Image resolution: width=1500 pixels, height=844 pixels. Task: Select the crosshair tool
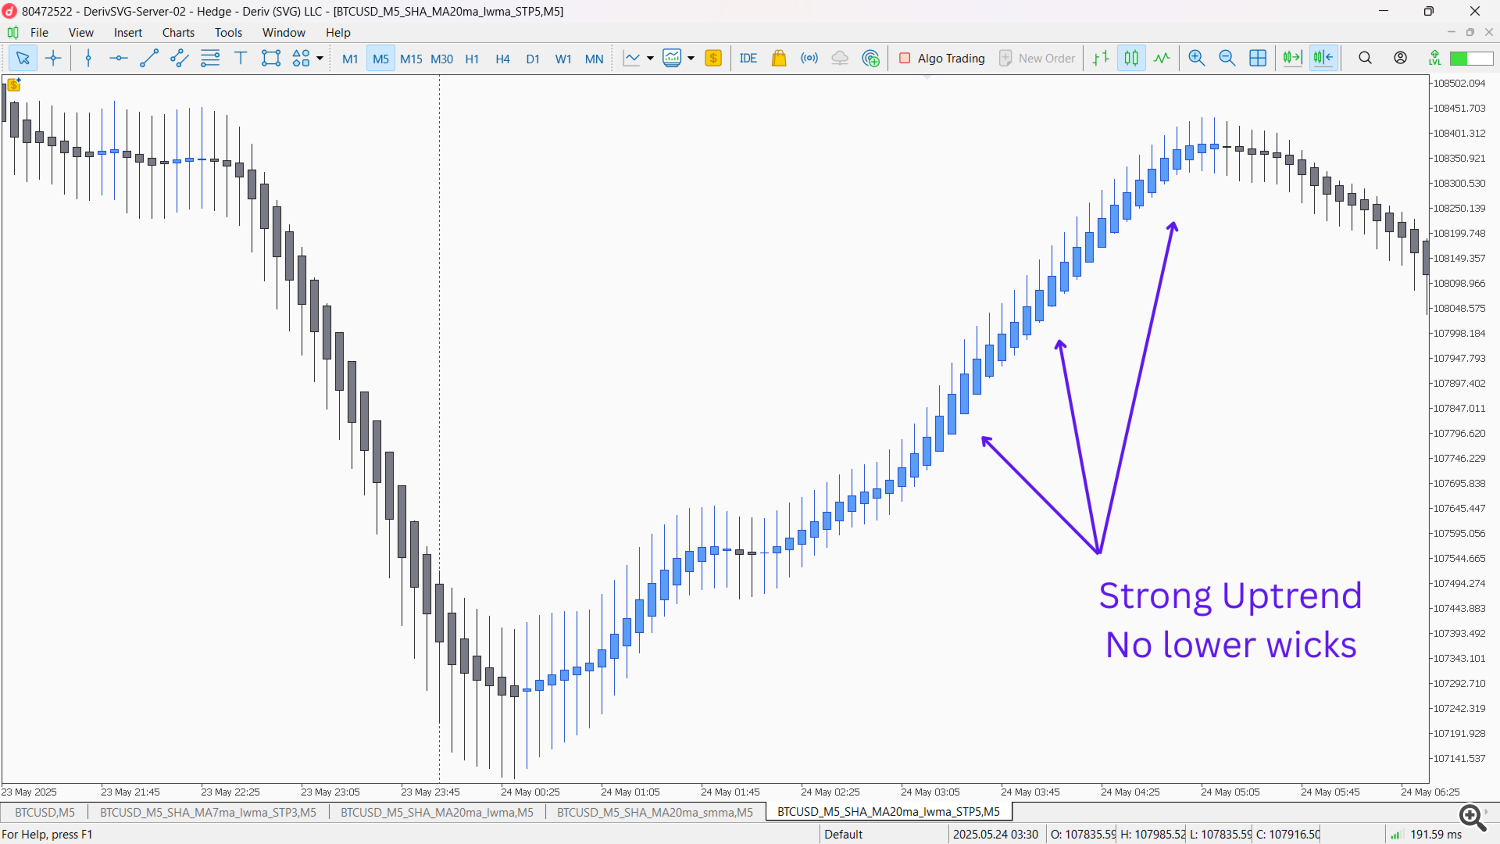[54, 58]
